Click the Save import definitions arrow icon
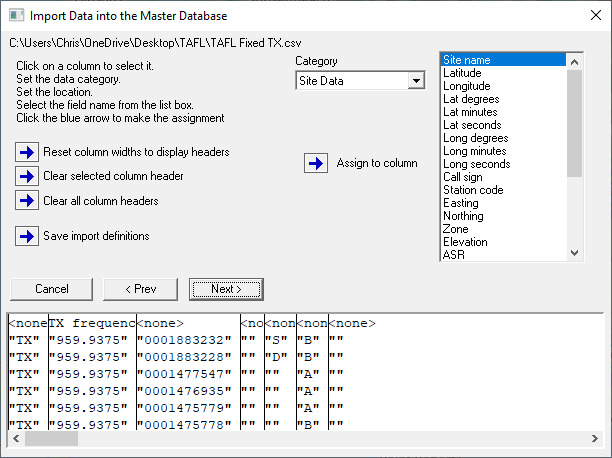This screenshot has width=612, height=458. pyautogui.click(x=26, y=236)
